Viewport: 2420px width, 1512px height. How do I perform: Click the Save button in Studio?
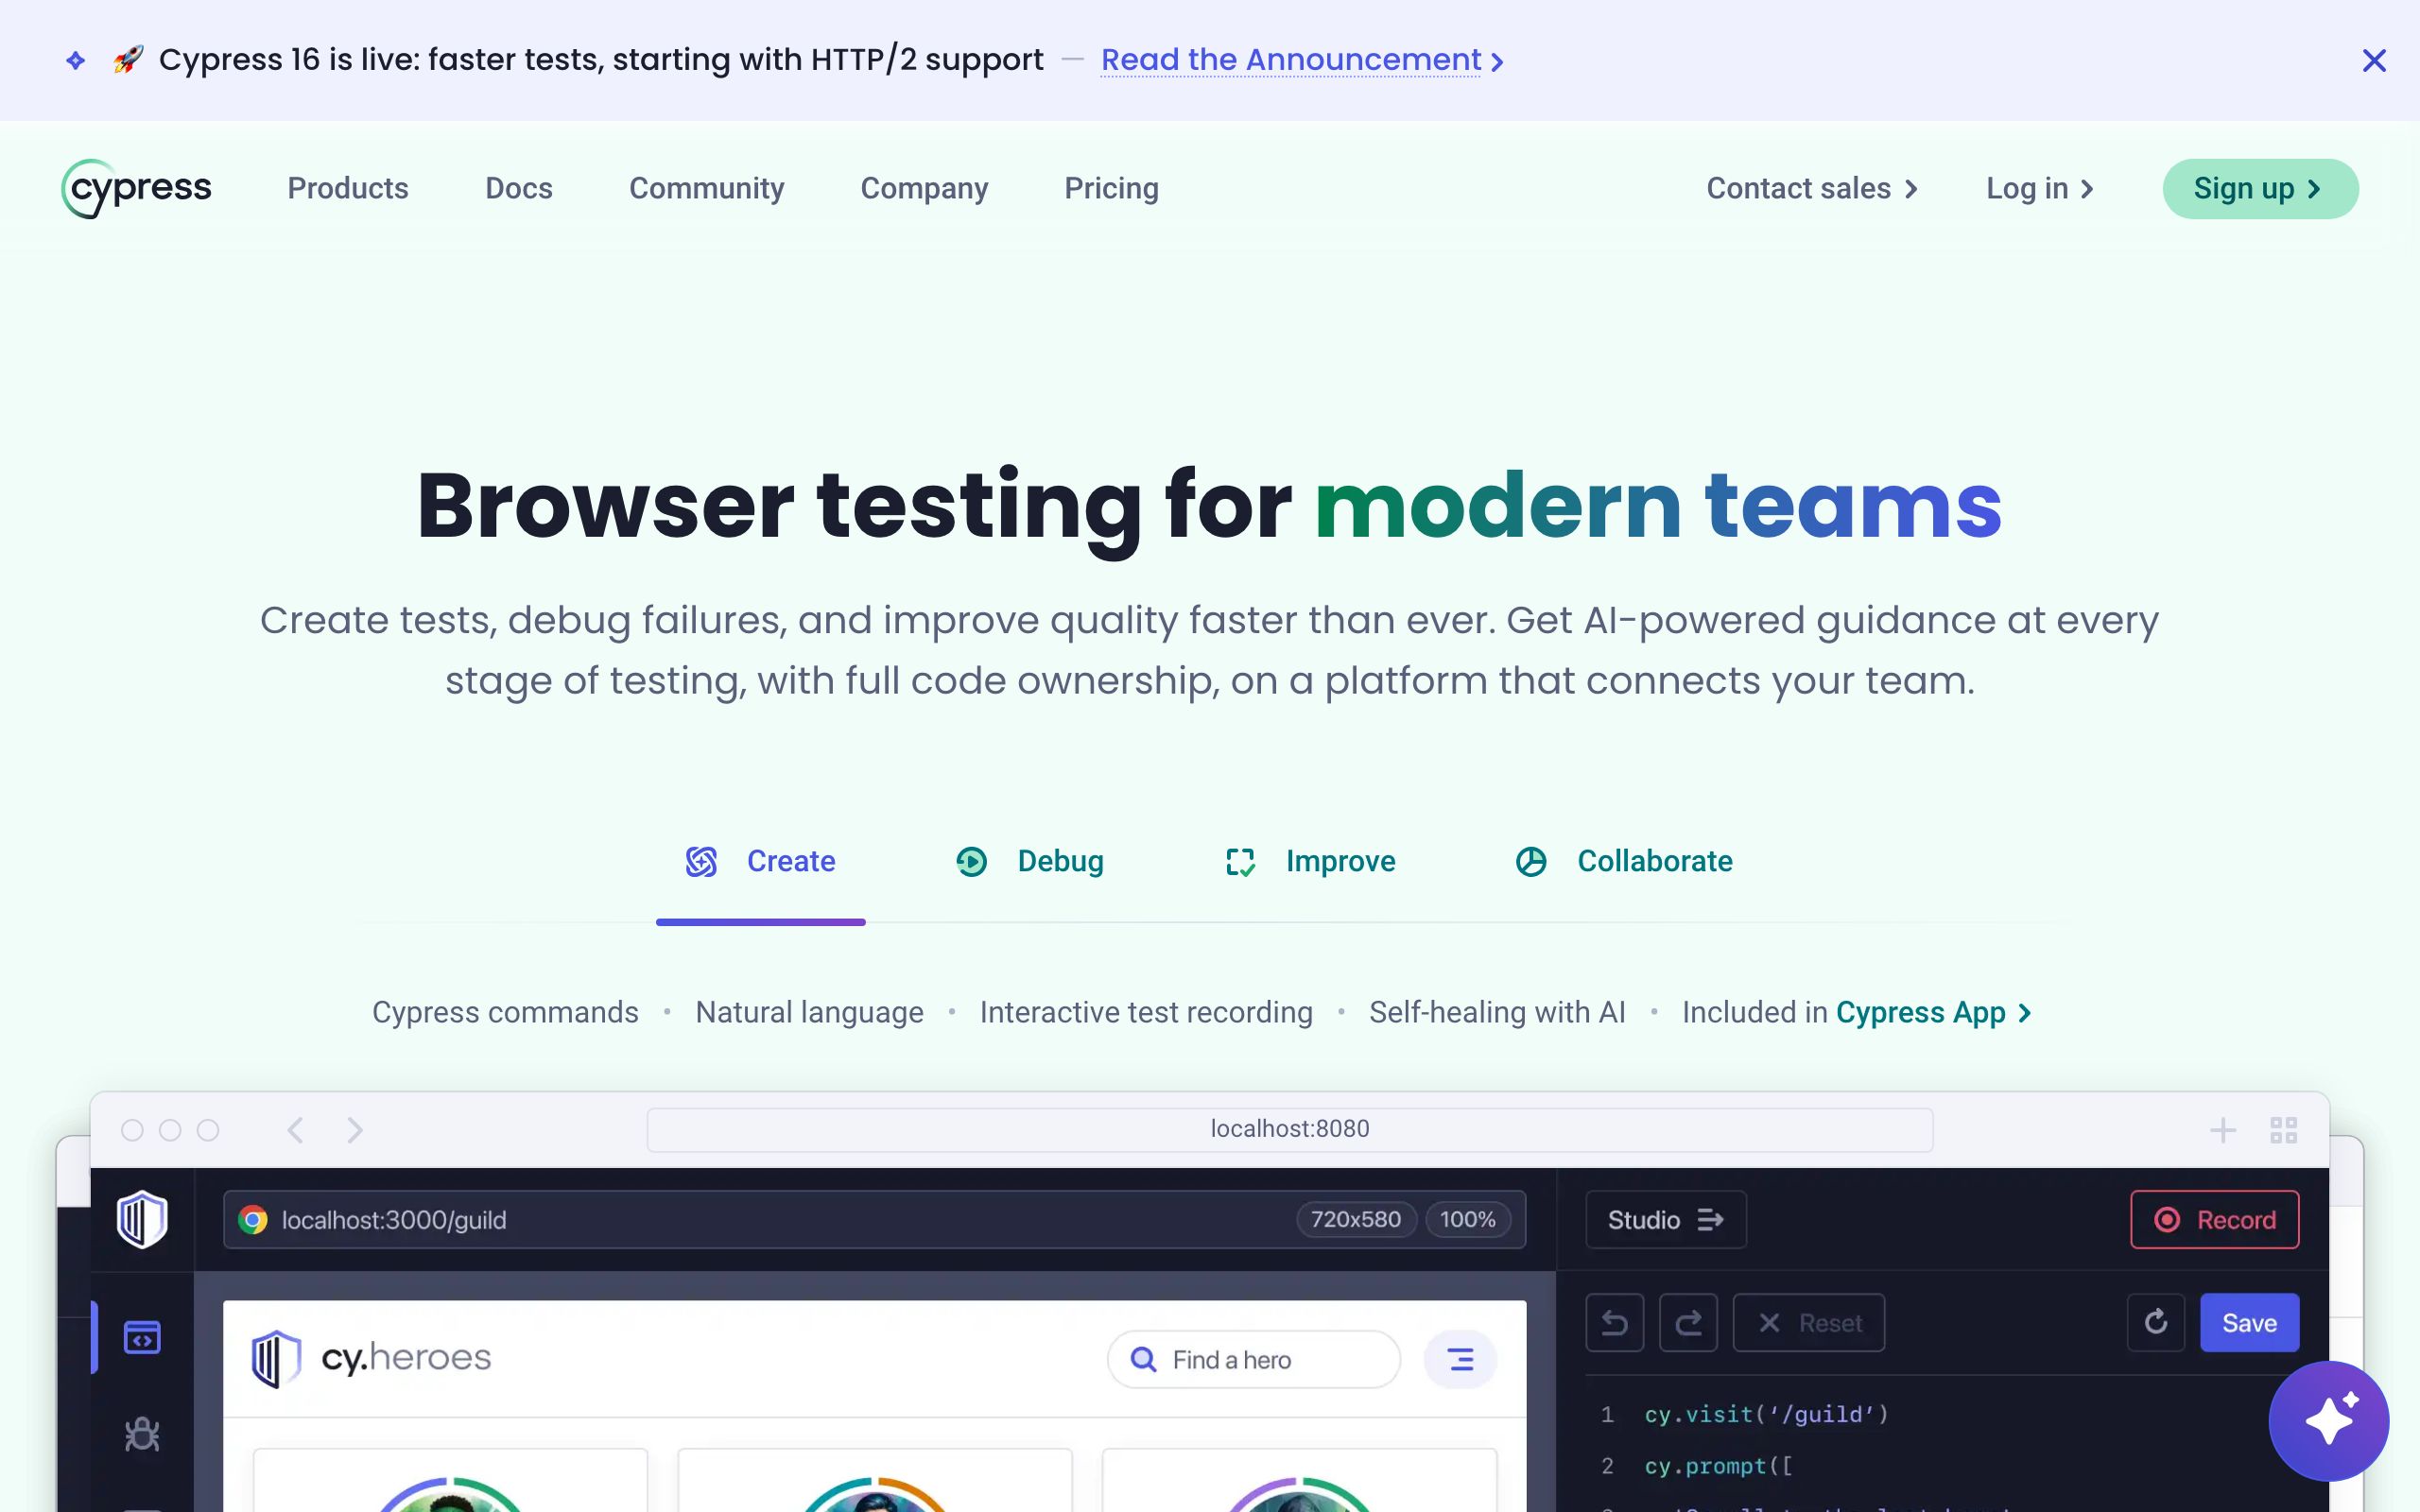click(2249, 1322)
